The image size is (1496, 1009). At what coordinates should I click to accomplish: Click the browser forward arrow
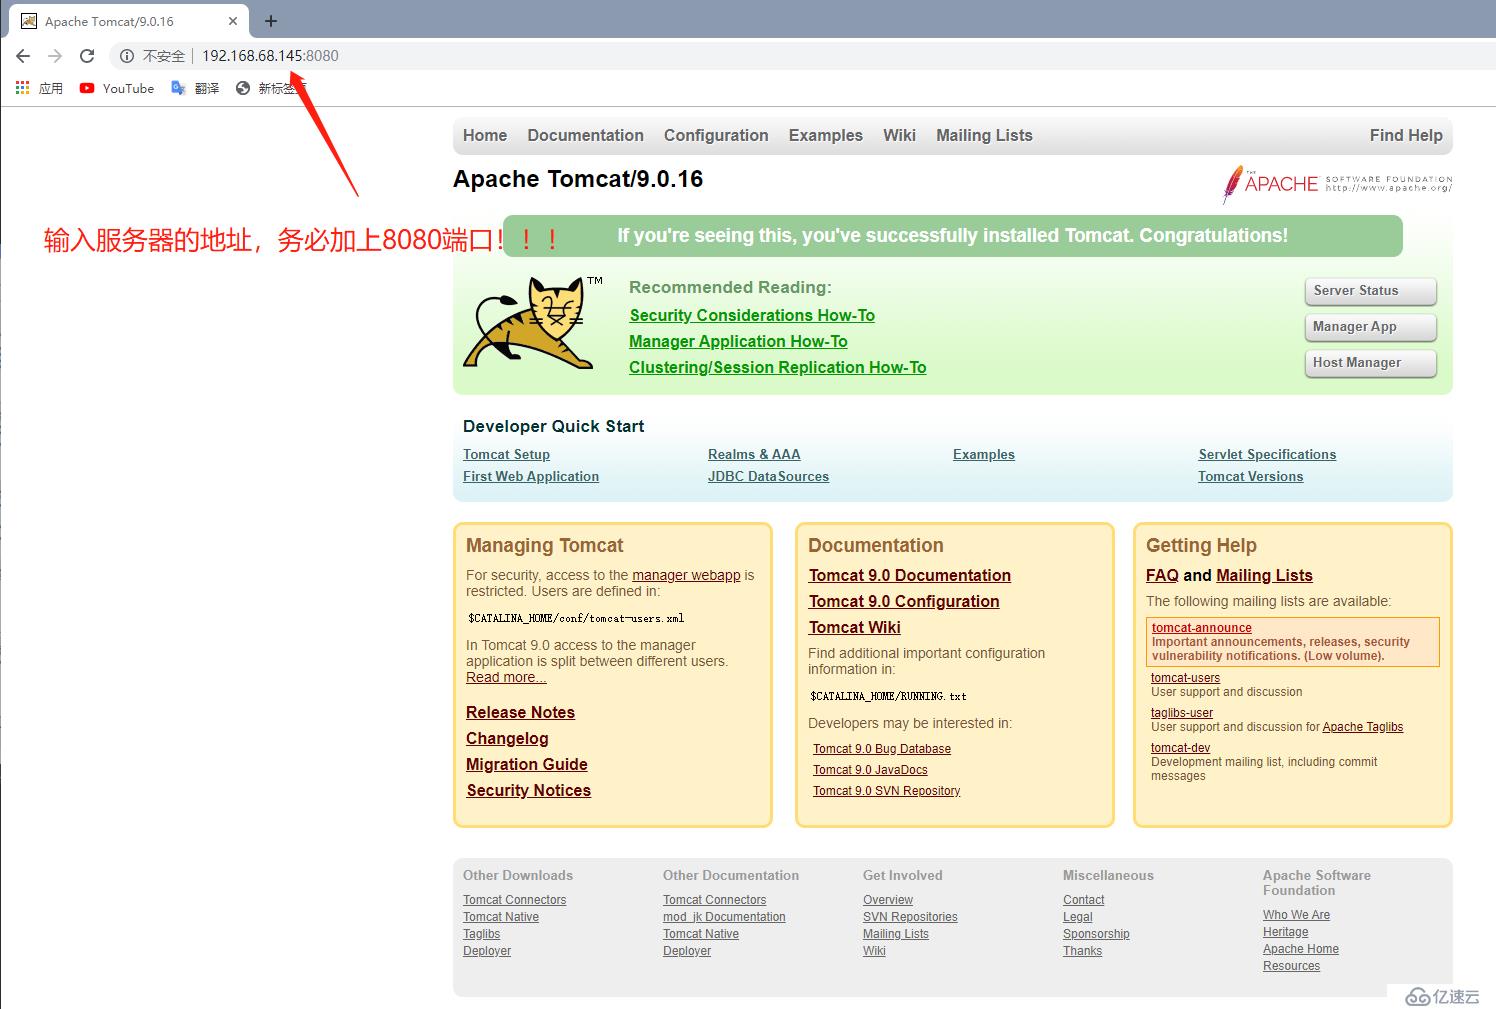(x=55, y=56)
